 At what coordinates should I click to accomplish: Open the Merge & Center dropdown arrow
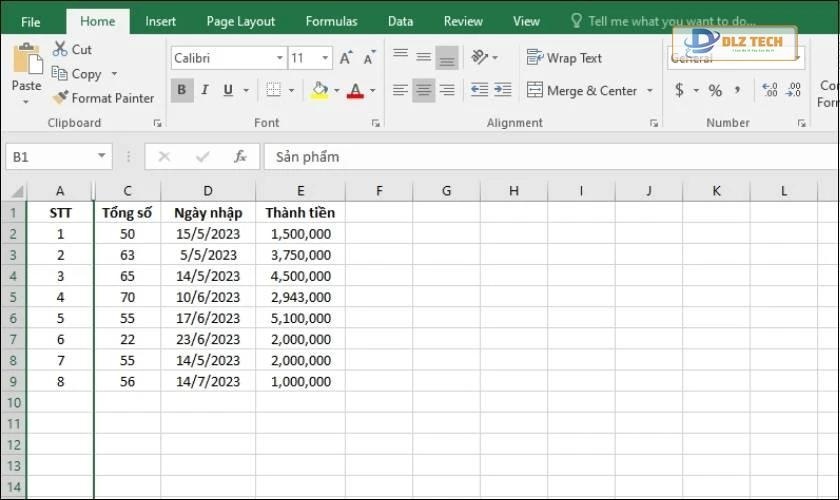pyautogui.click(x=650, y=90)
